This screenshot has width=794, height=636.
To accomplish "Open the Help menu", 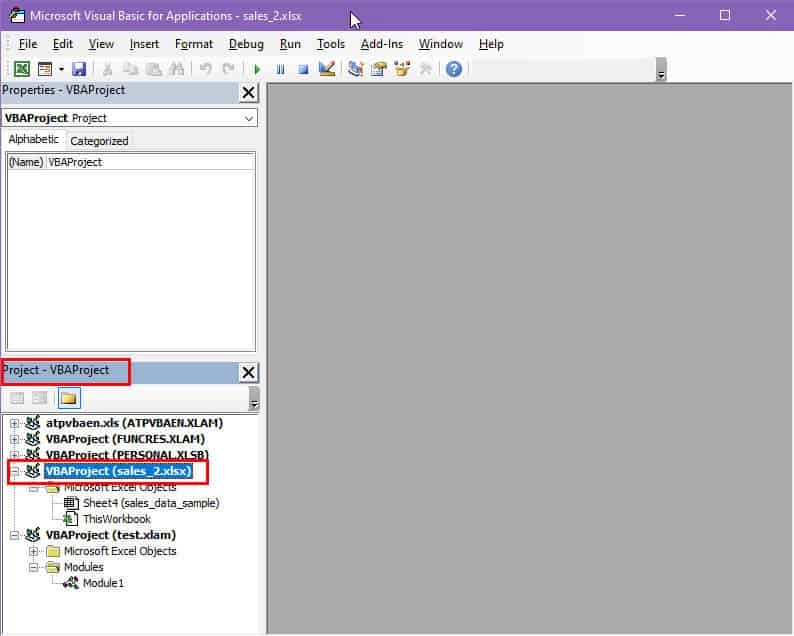I will [x=491, y=44].
